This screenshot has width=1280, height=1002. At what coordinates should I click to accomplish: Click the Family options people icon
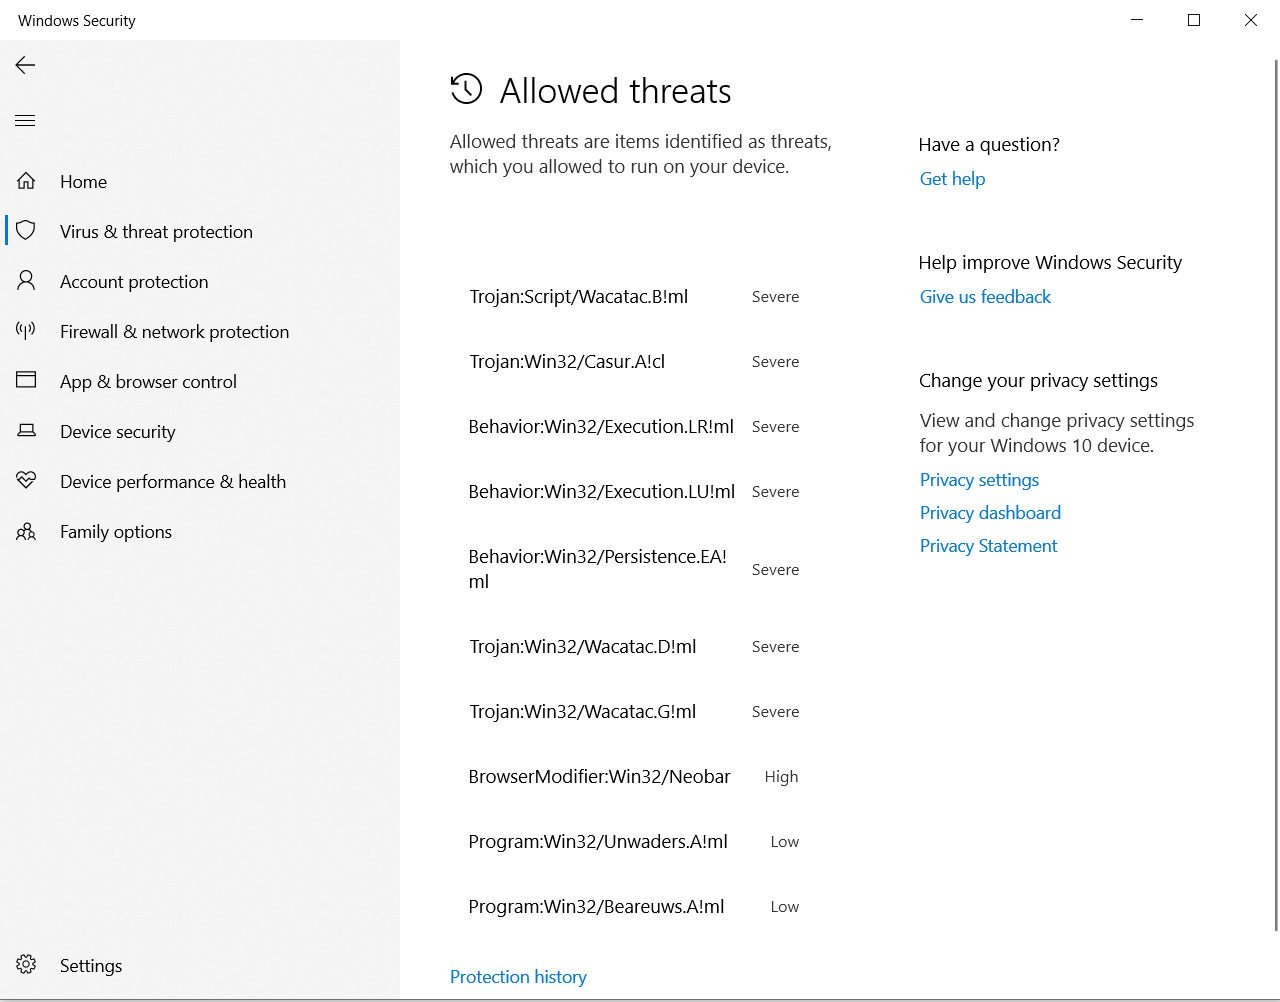[26, 531]
